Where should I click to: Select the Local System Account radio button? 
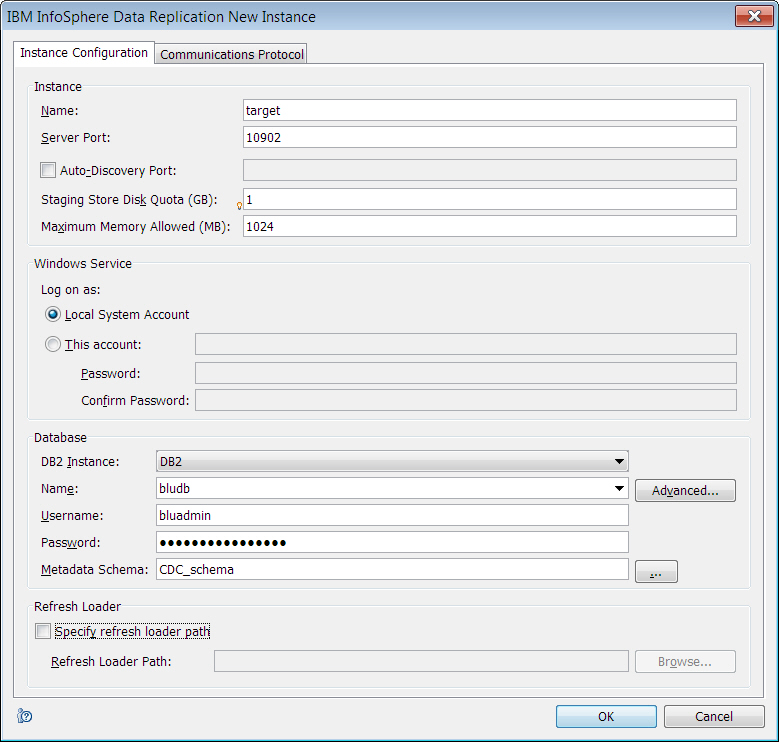click(53, 314)
